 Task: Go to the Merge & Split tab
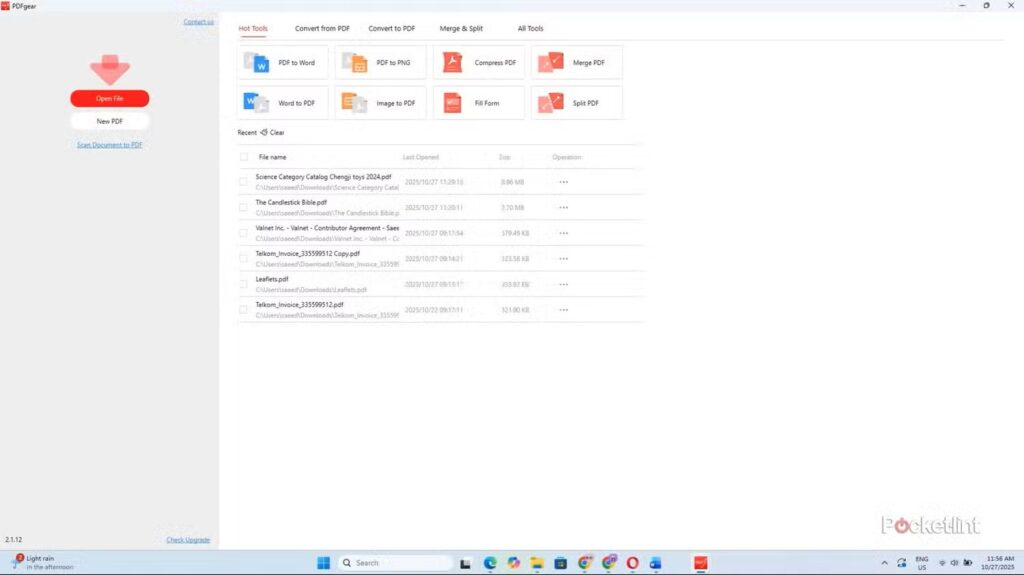click(461, 29)
